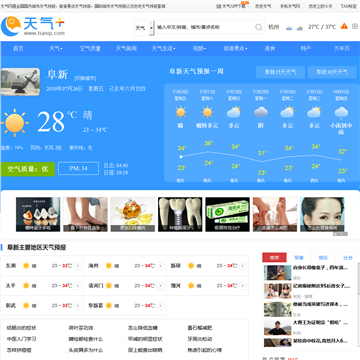Image resolution: width=360 pixels, height=360 pixels.
Task: Expand the 天气生活 nav menu
Action: (163, 49)
